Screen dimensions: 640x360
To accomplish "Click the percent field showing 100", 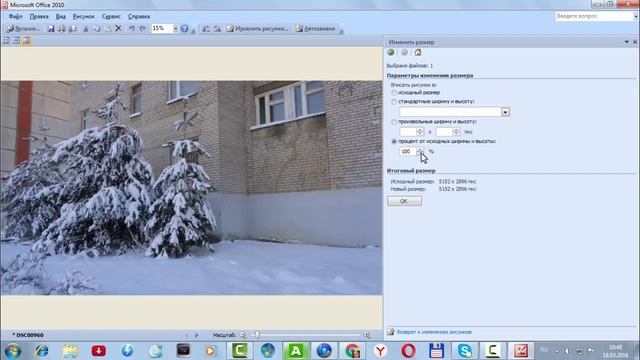I will pyautogui.click(x=408, y=151).
